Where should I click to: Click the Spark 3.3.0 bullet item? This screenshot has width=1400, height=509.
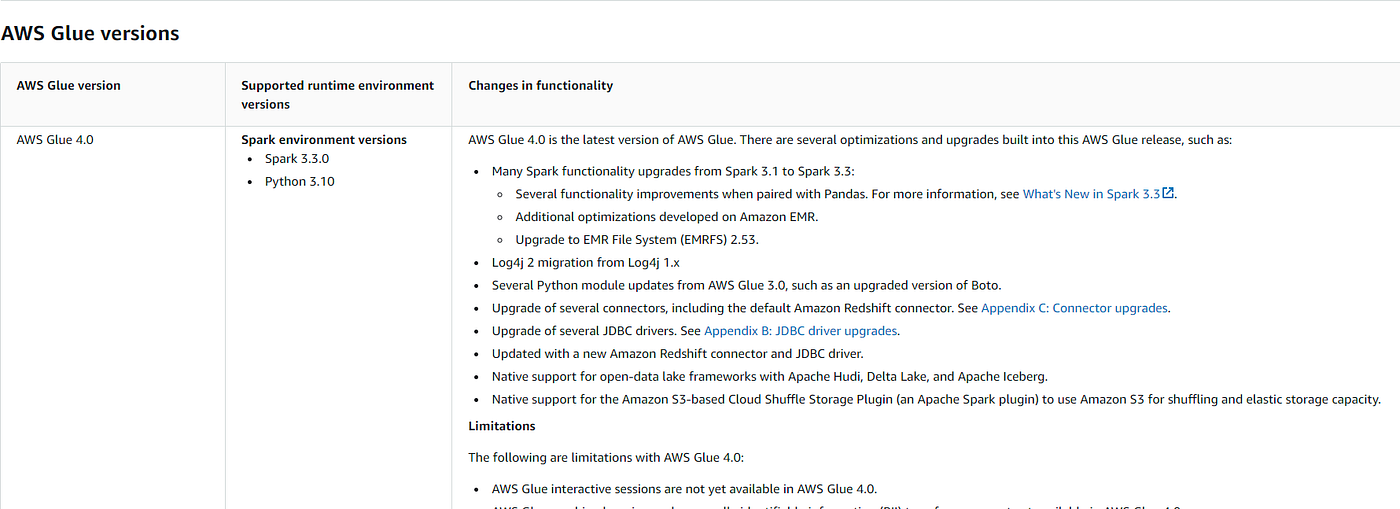tap(297, 159)
